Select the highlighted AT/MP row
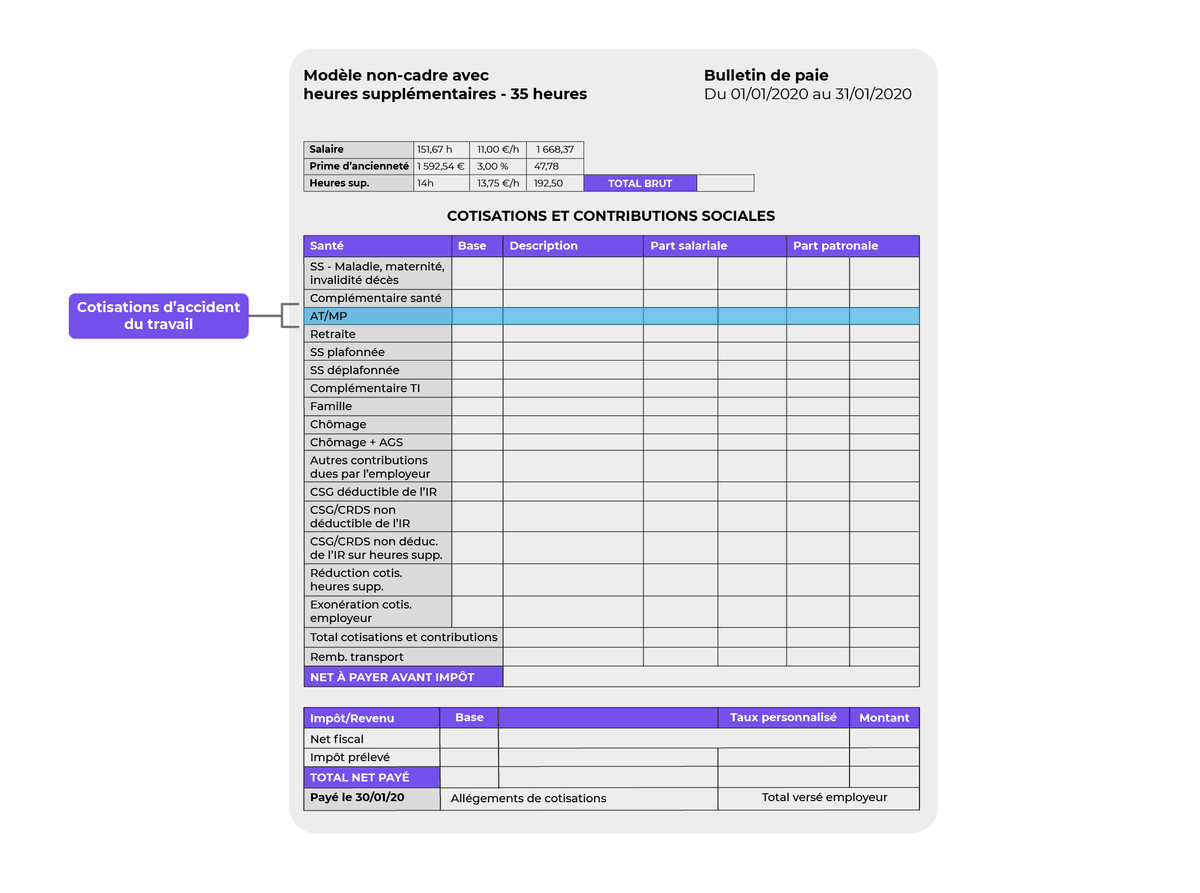The image size is (1200, 893). click(611, 316)
